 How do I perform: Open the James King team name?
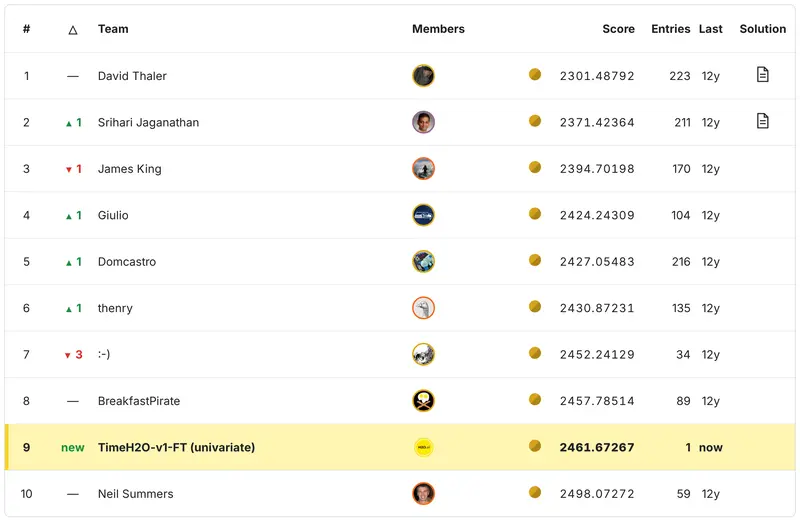point(130,169)
